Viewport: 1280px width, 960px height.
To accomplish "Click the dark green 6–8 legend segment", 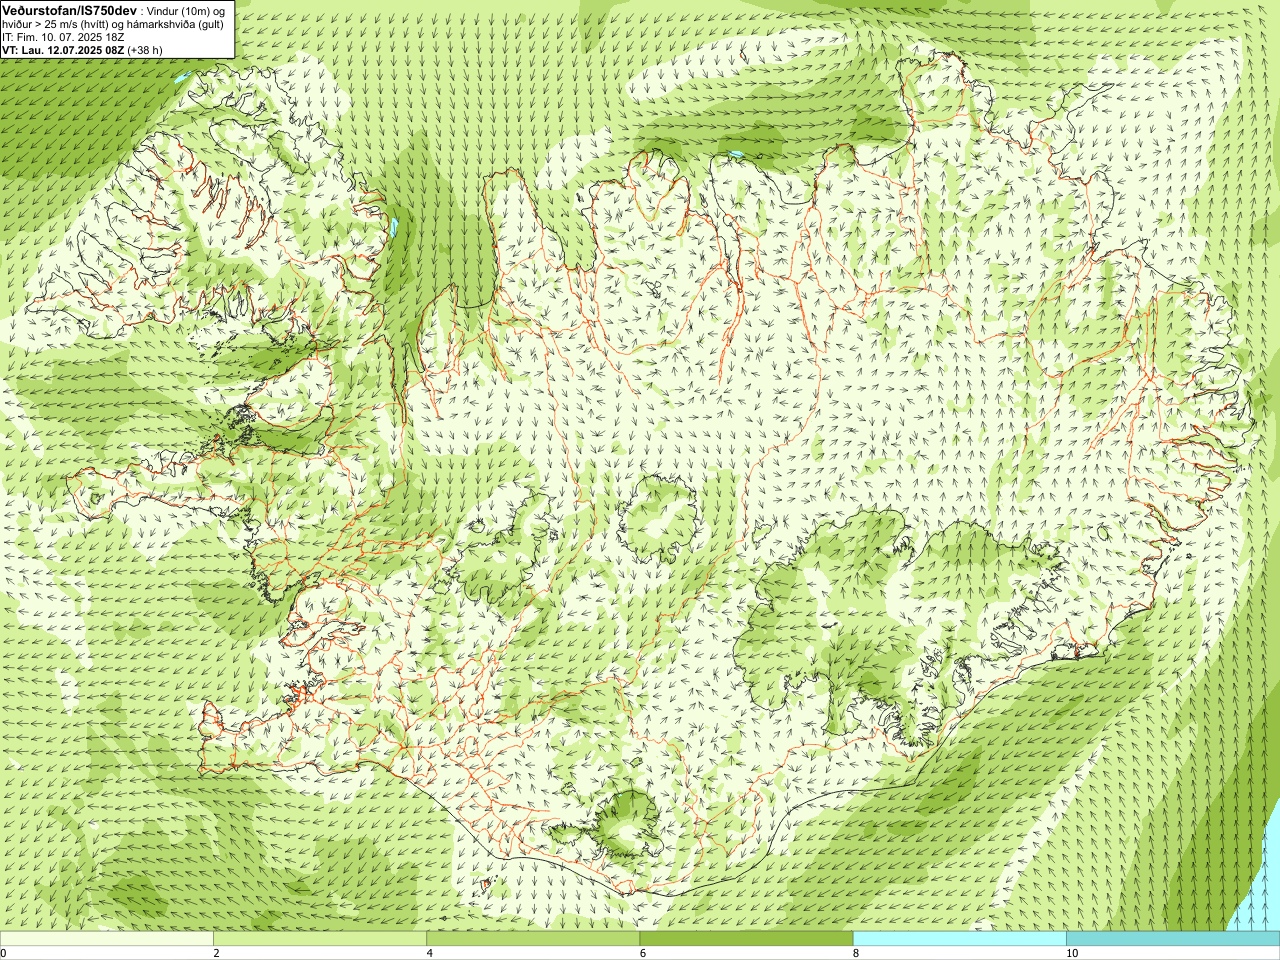I will (x=746, y=939).
